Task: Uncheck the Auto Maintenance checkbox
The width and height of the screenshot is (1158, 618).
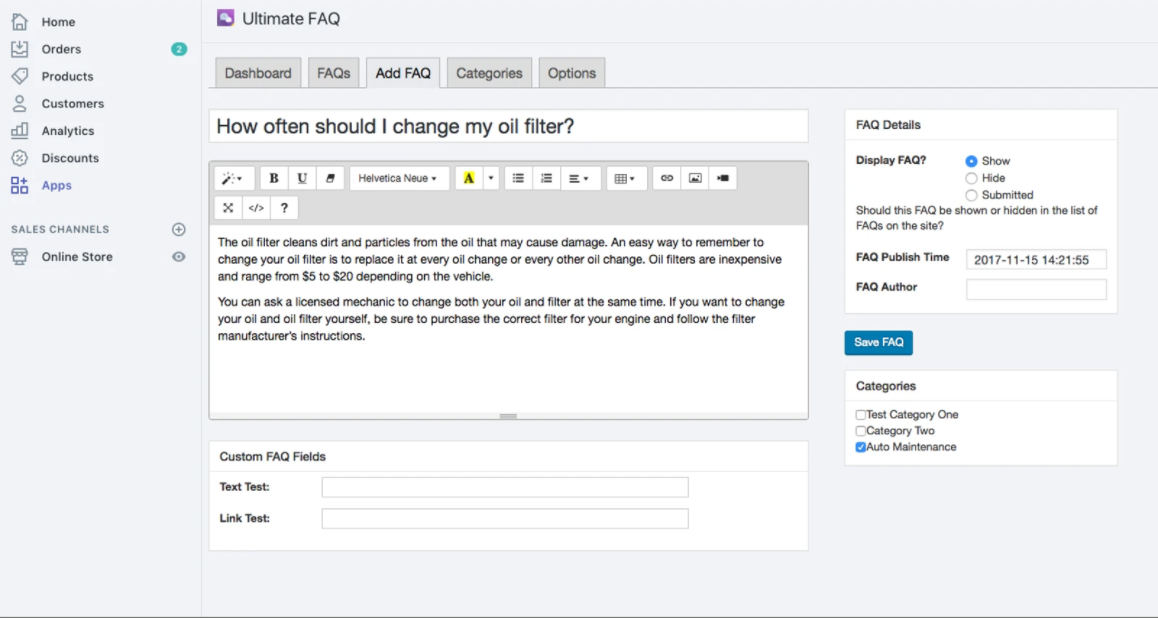Action: point(860,447)
